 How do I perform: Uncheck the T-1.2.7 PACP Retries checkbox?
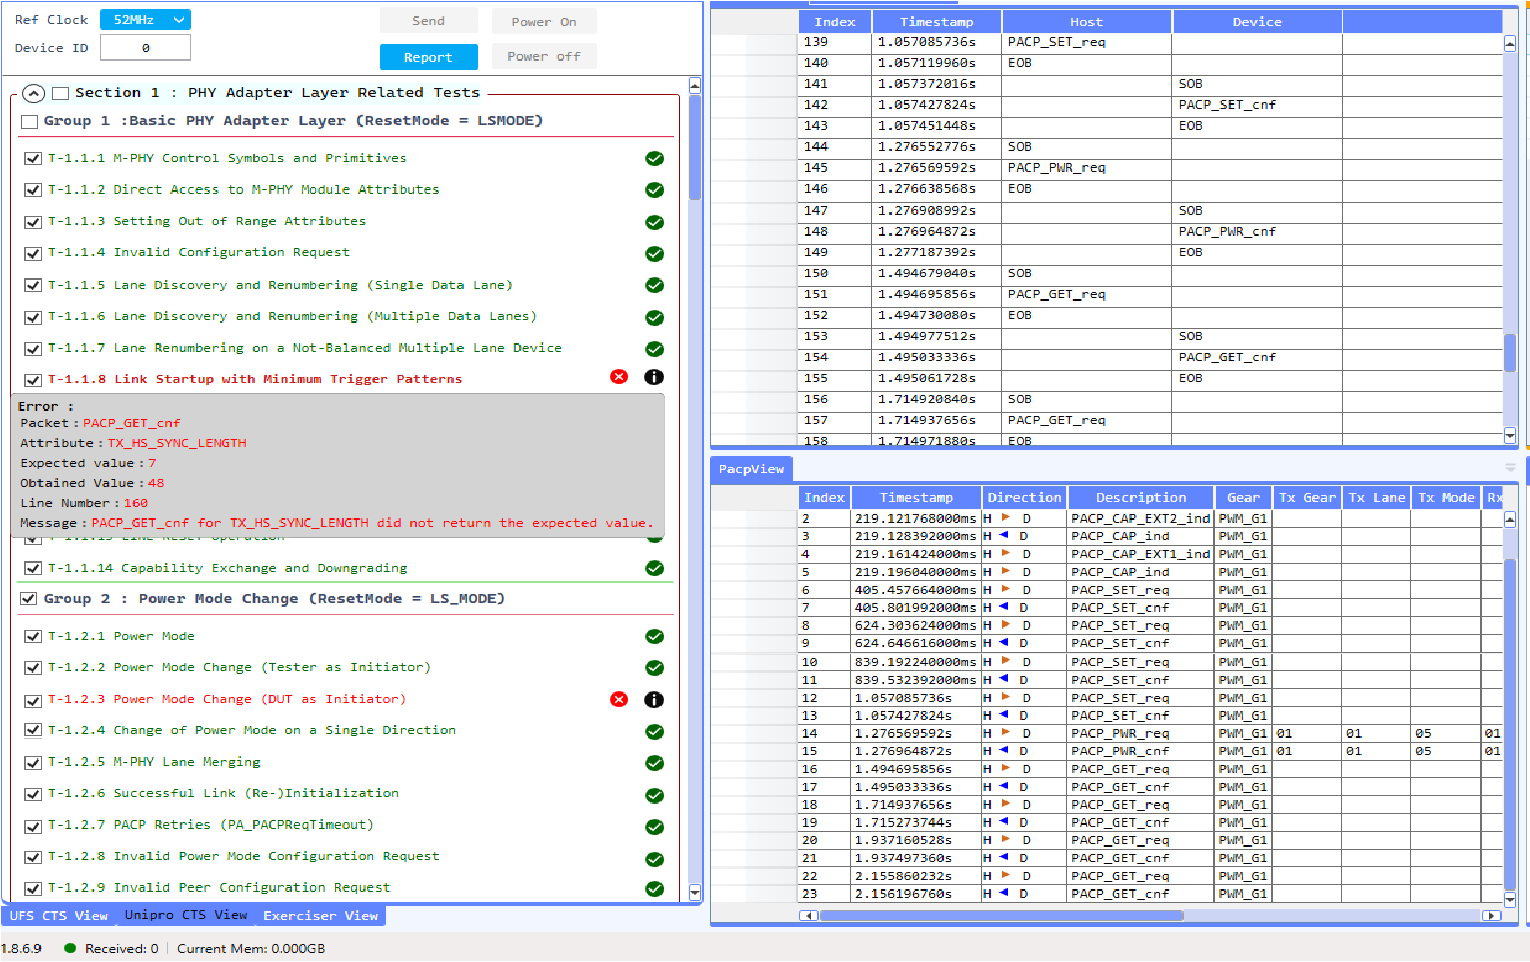[x=33, y=826]
